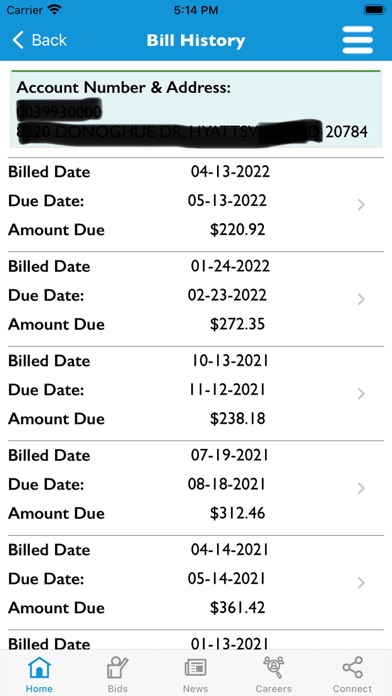Viewport: 392px width, 696px height.
Task: Open the Careers people-search icon
Action: click(273, 668)
